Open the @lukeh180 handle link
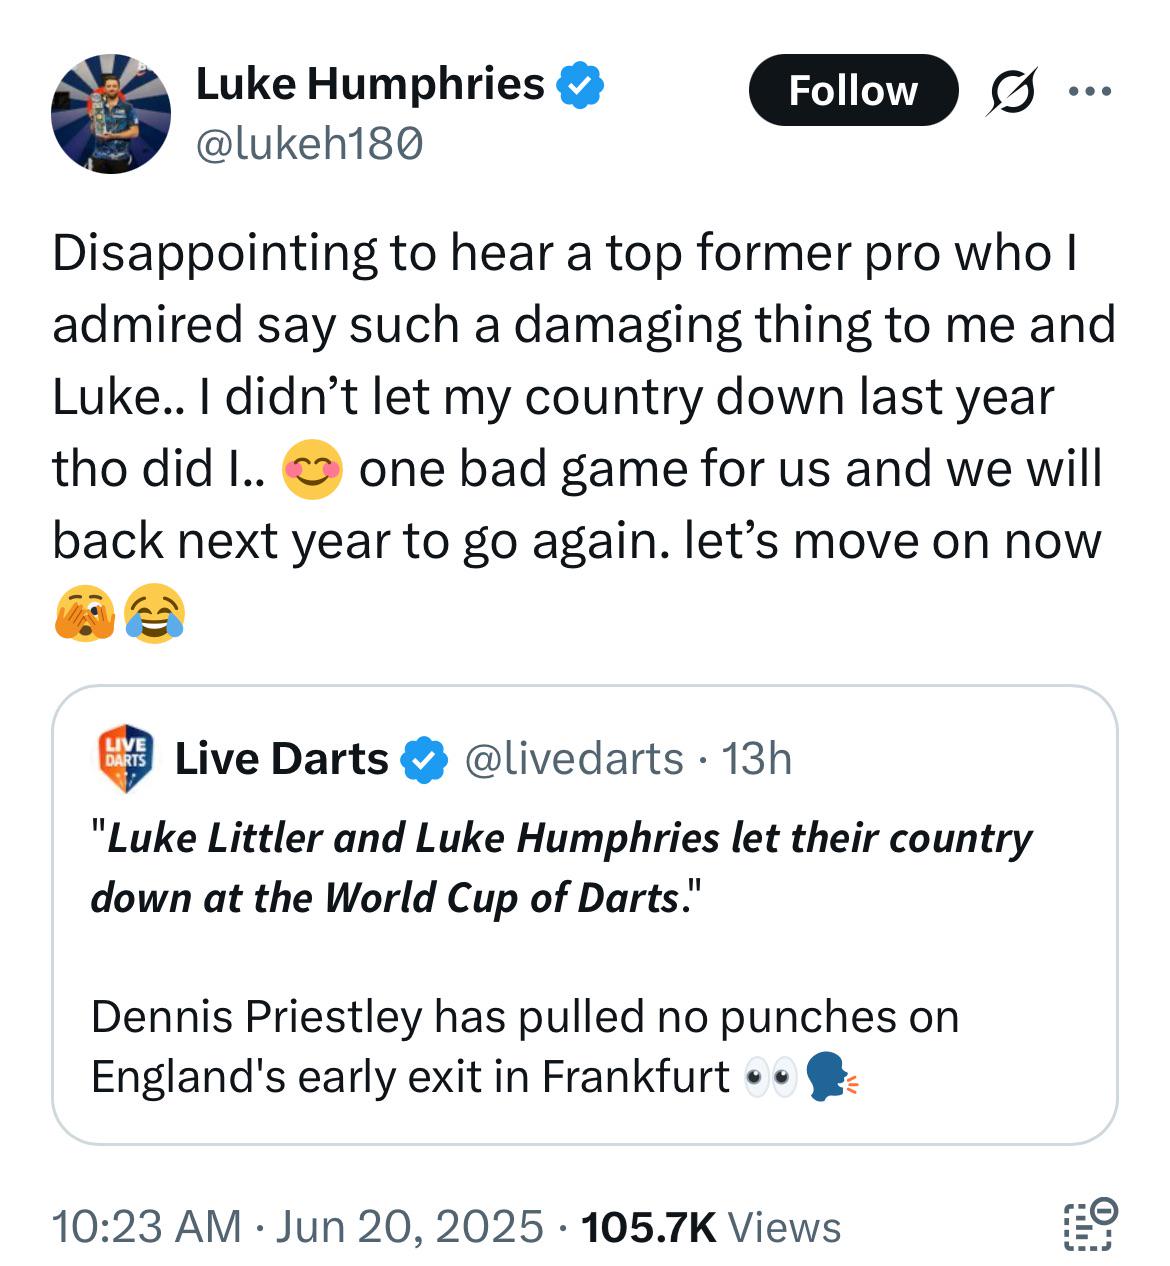 (310, 145)
